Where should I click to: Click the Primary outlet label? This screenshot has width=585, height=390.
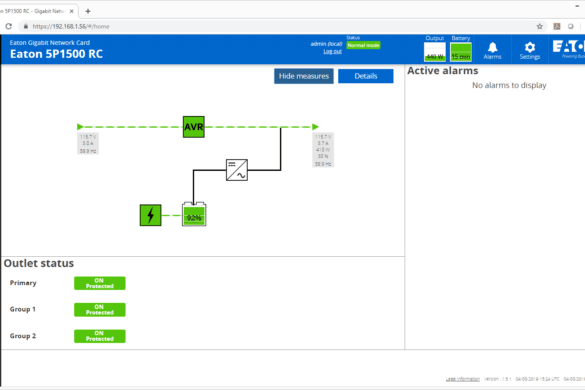click(23, 283)
